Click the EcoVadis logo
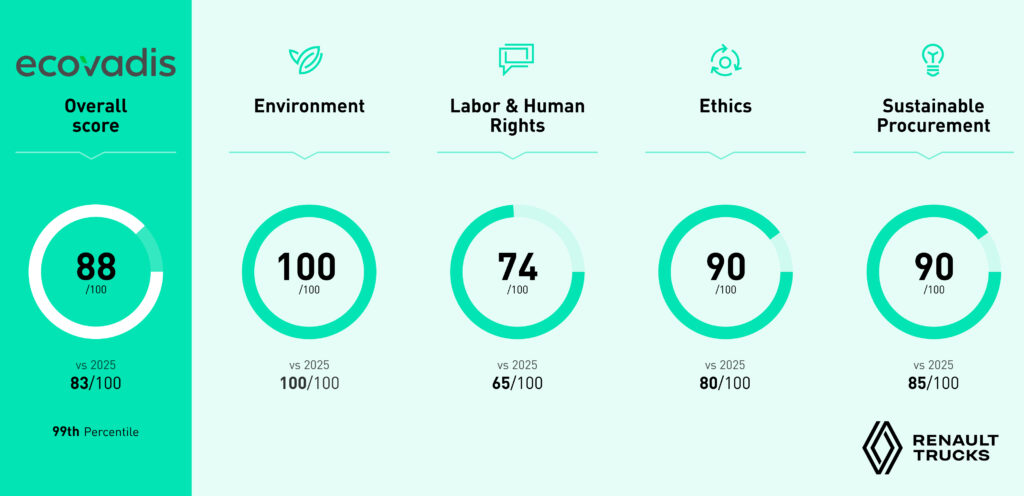Image resolution: width=1024 pixels, height=496 pixels. pos(96,65)
